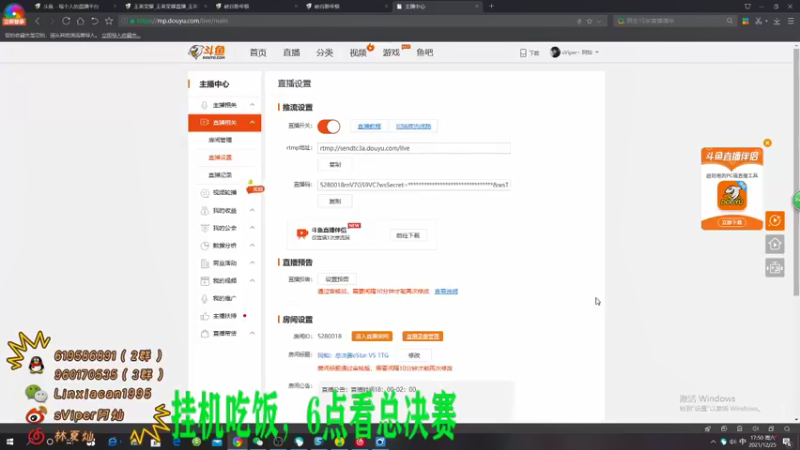Viewport: 800px width, 450px height.
Task: Open the live streaming tutorial link
Action: tap(369, 126)
